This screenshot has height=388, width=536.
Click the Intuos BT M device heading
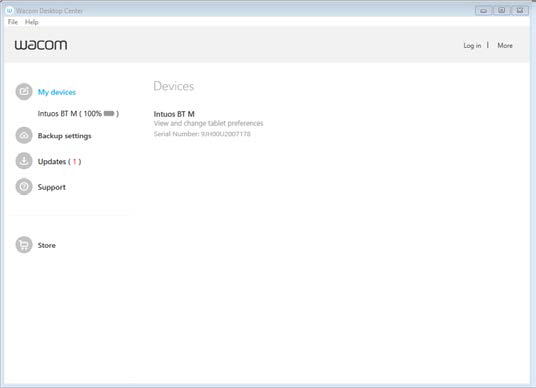click(x=174, y=114)
